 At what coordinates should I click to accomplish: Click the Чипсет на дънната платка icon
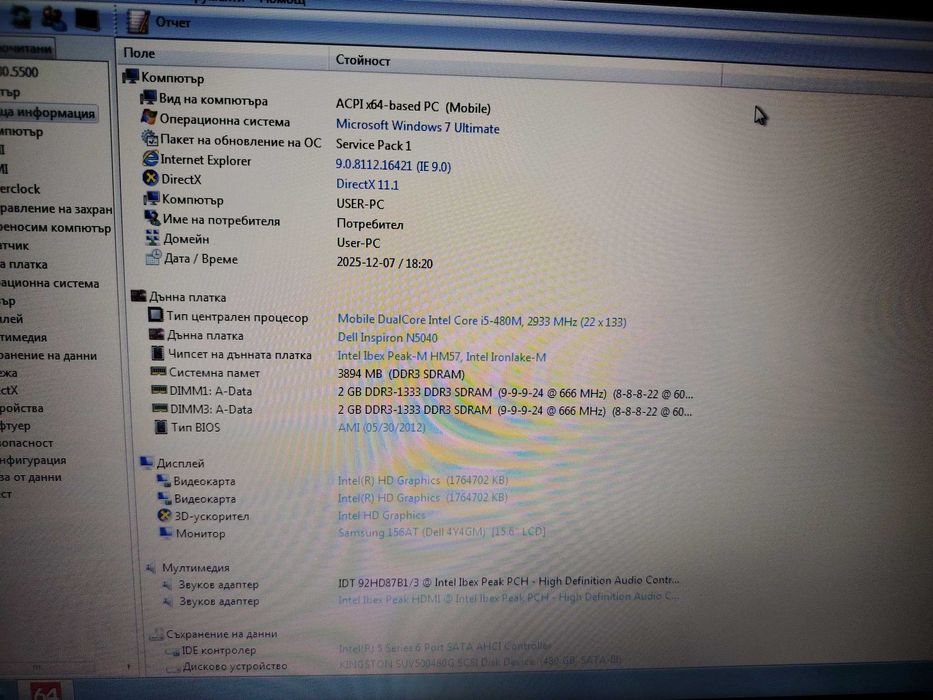(x=158, y=354)
